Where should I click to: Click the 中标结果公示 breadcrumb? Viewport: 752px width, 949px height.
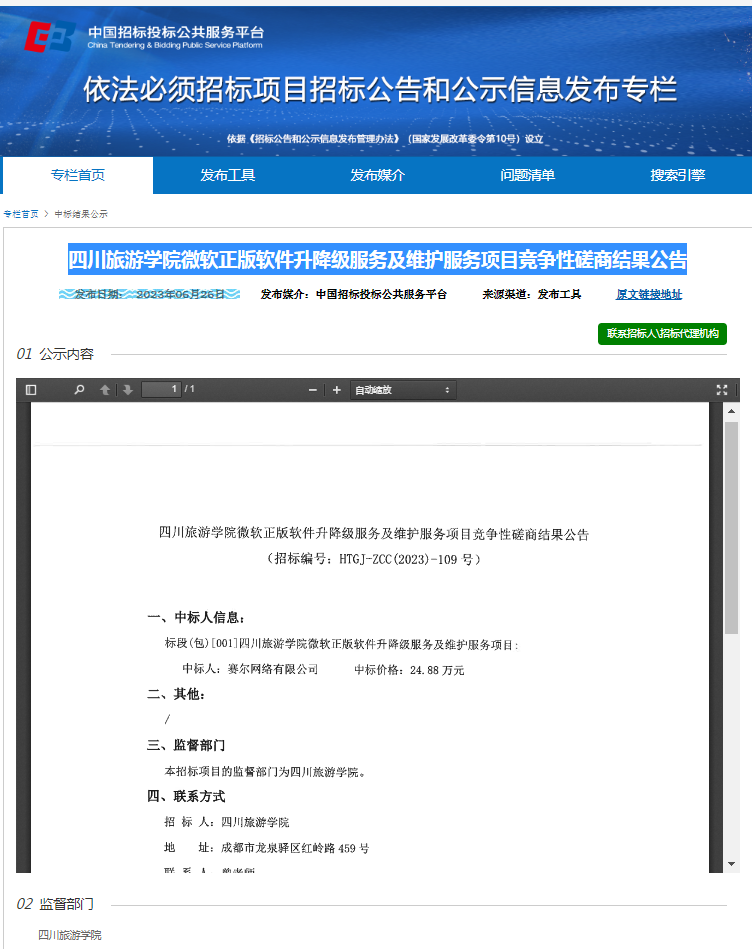[81, 214]
